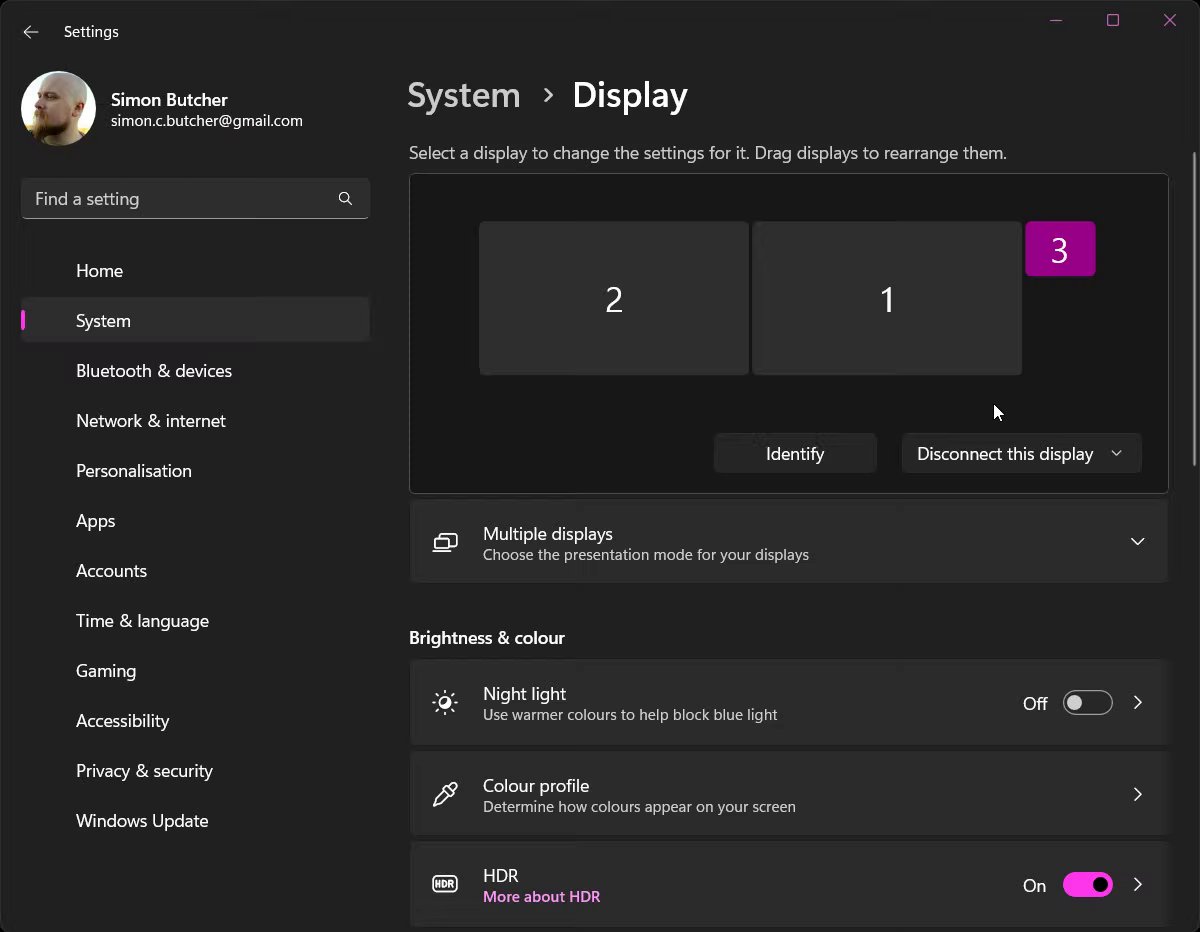Screen dimensions: 1200x932
Task: Click the HDR badge icon
Action: pos(445,885)
